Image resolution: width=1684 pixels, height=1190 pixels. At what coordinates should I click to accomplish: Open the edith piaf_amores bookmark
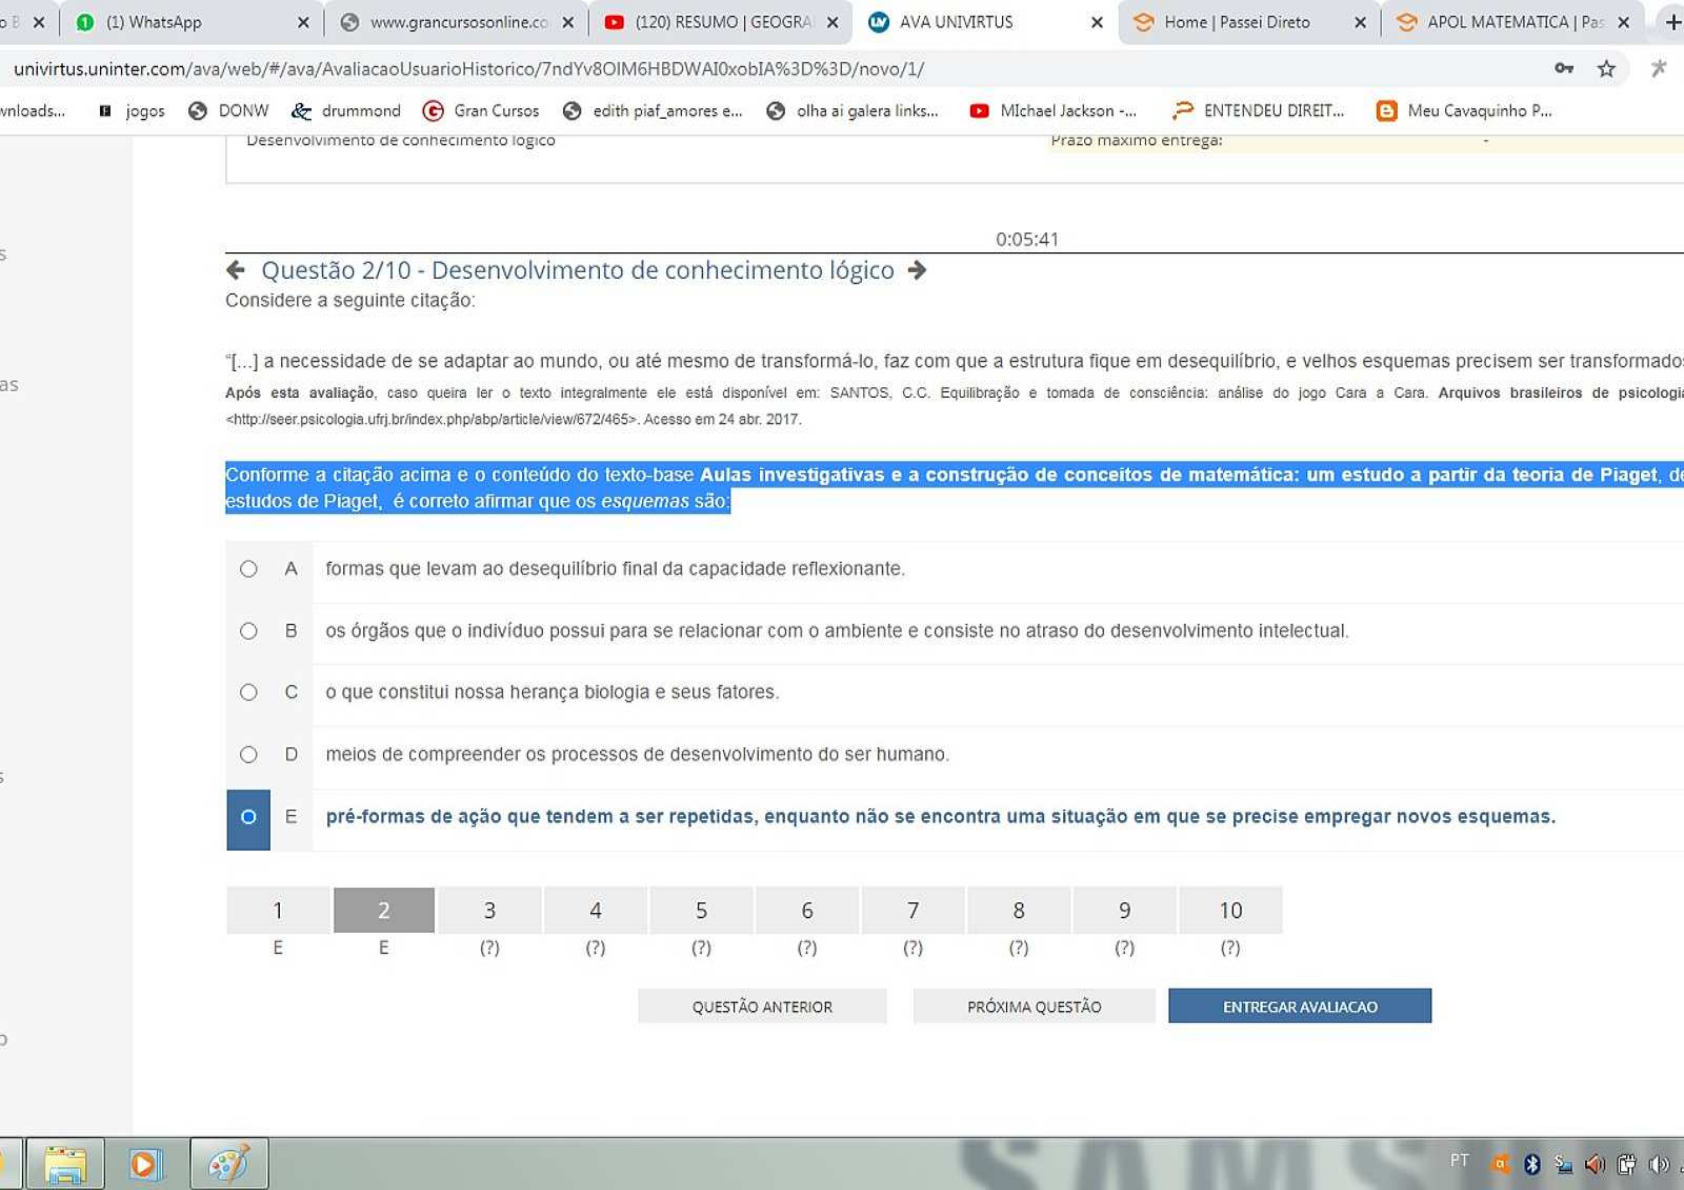(x=653, y=111)
